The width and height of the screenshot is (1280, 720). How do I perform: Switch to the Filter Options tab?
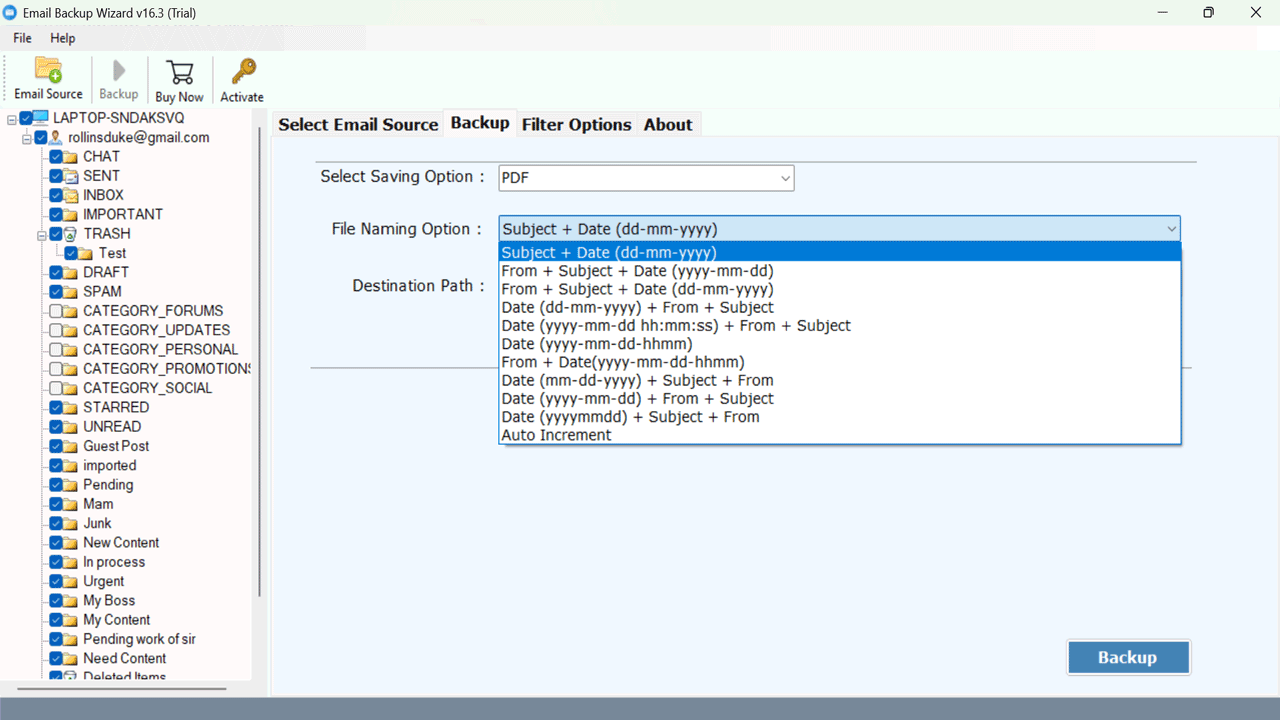577,124
